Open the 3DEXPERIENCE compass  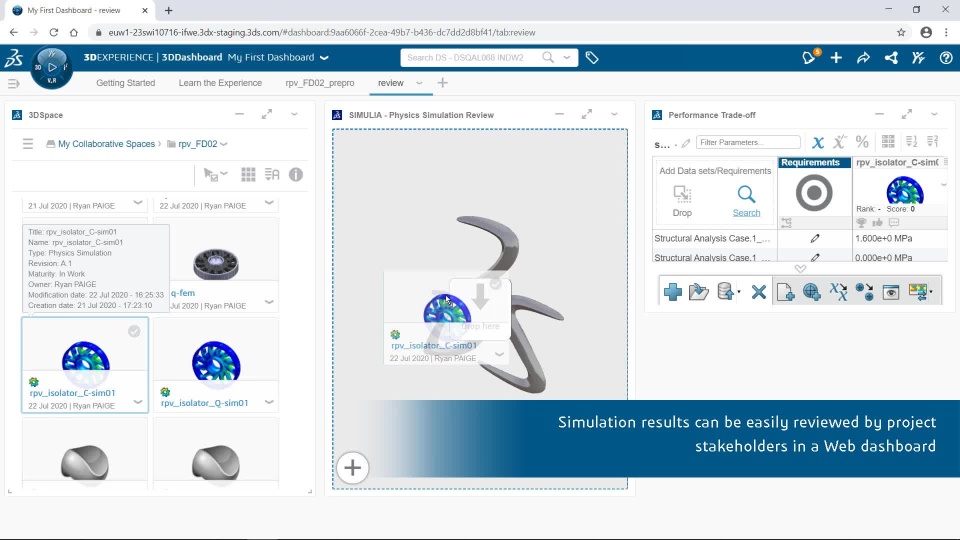coord(51,67)
